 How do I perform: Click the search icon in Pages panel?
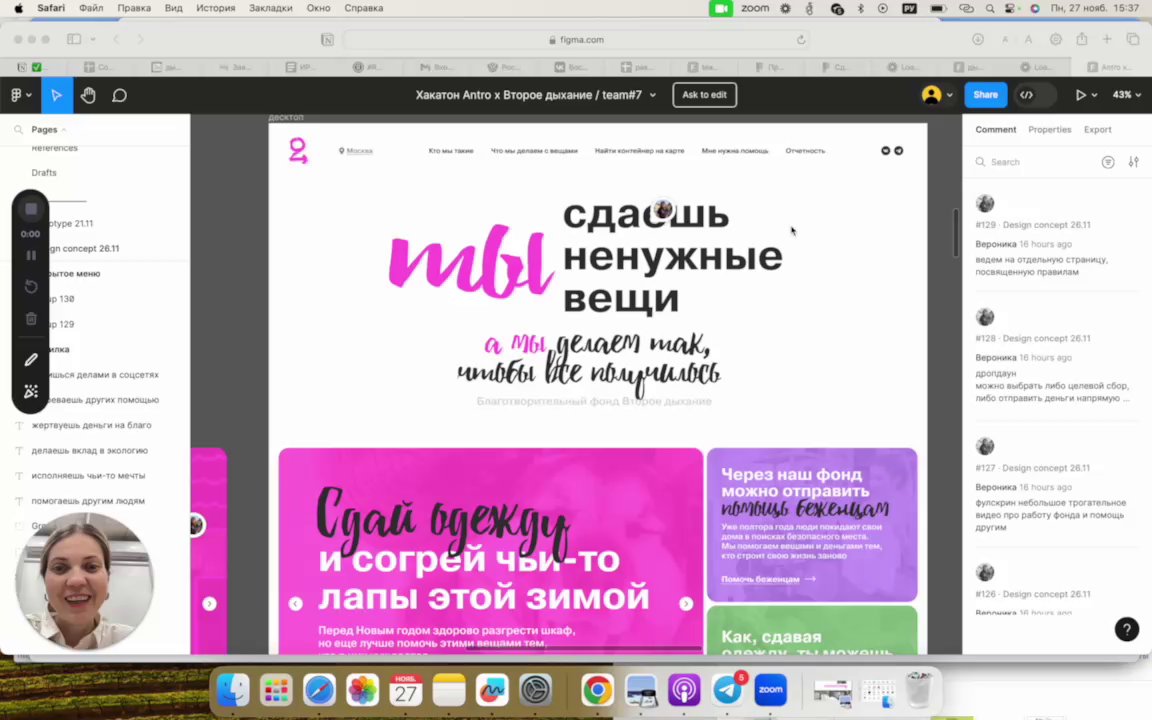[x=18, y=129]
